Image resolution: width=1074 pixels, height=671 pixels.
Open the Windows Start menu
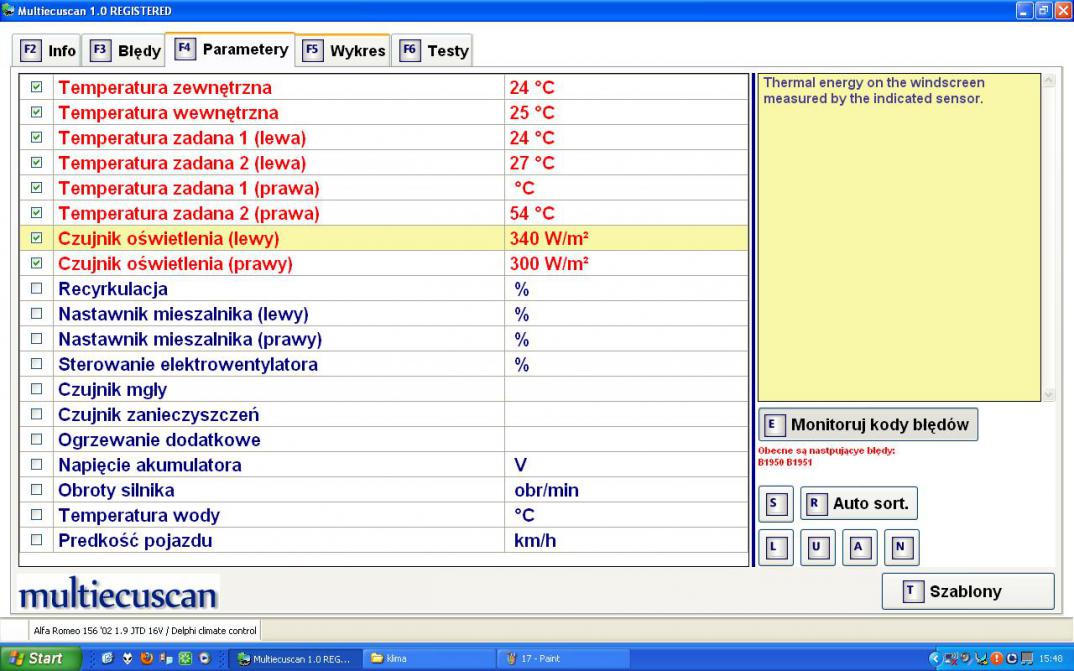pos(35,659)
